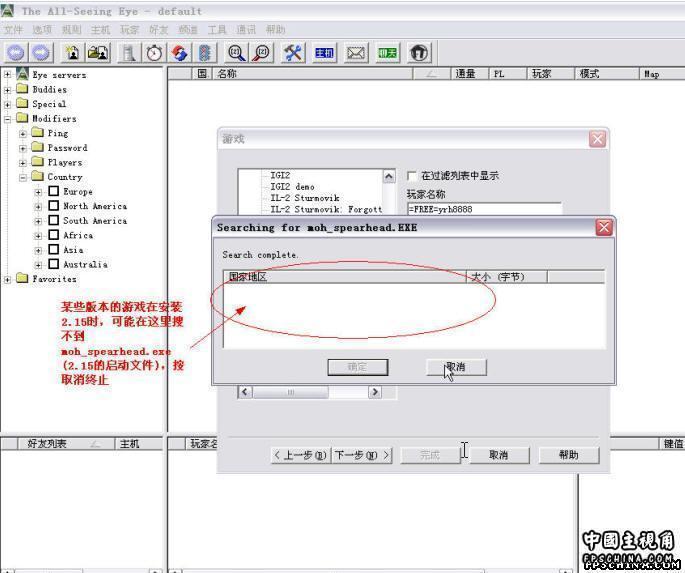The width and height of the screenshot is (685, 573).
Task: Click the dark helmet-face toolbar icon
Action: (419, 53)
